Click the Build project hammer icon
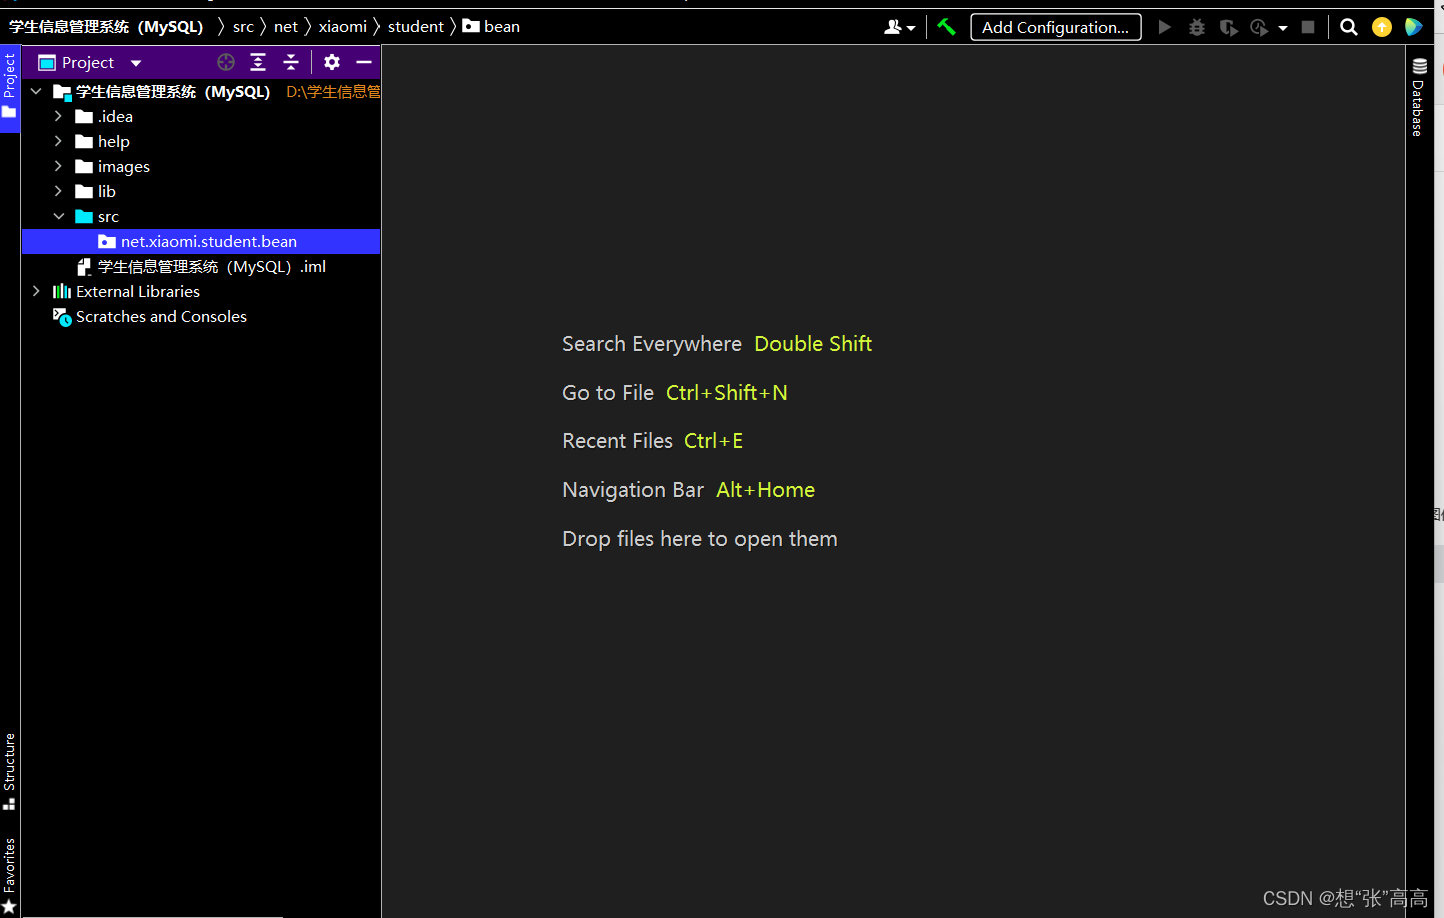The height and width of the screenshot is (918, 1444). click(946, 27)
